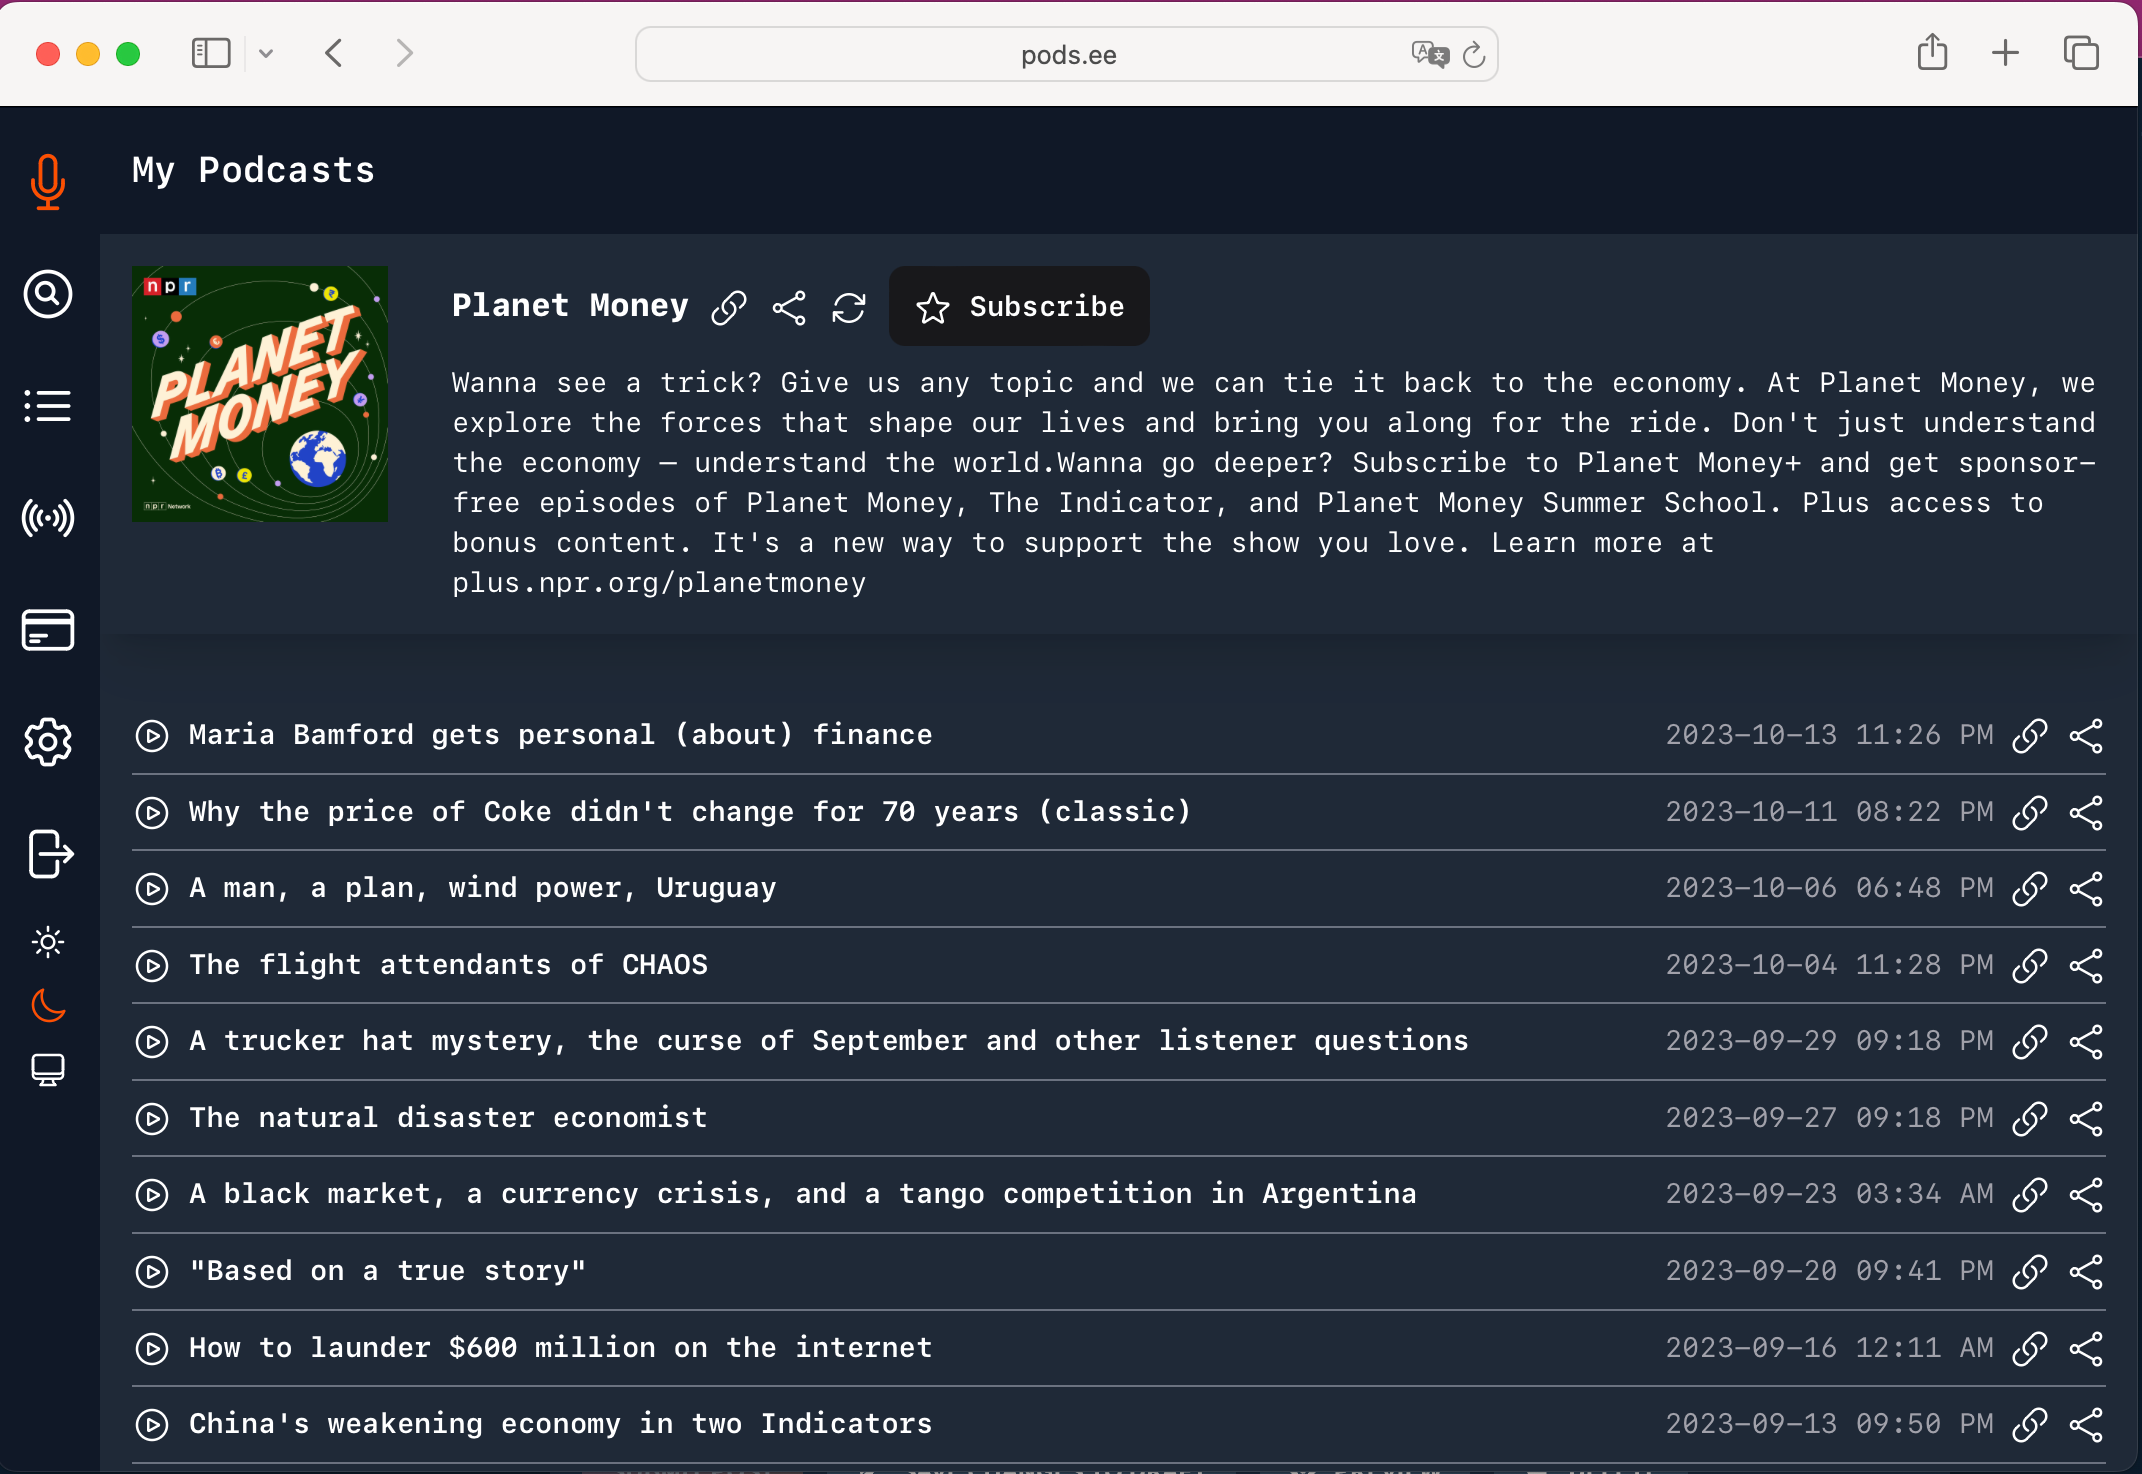Open "The flight attendants of CHAOS" episode
The image size is (2142, 1474).
pos(448,965)
